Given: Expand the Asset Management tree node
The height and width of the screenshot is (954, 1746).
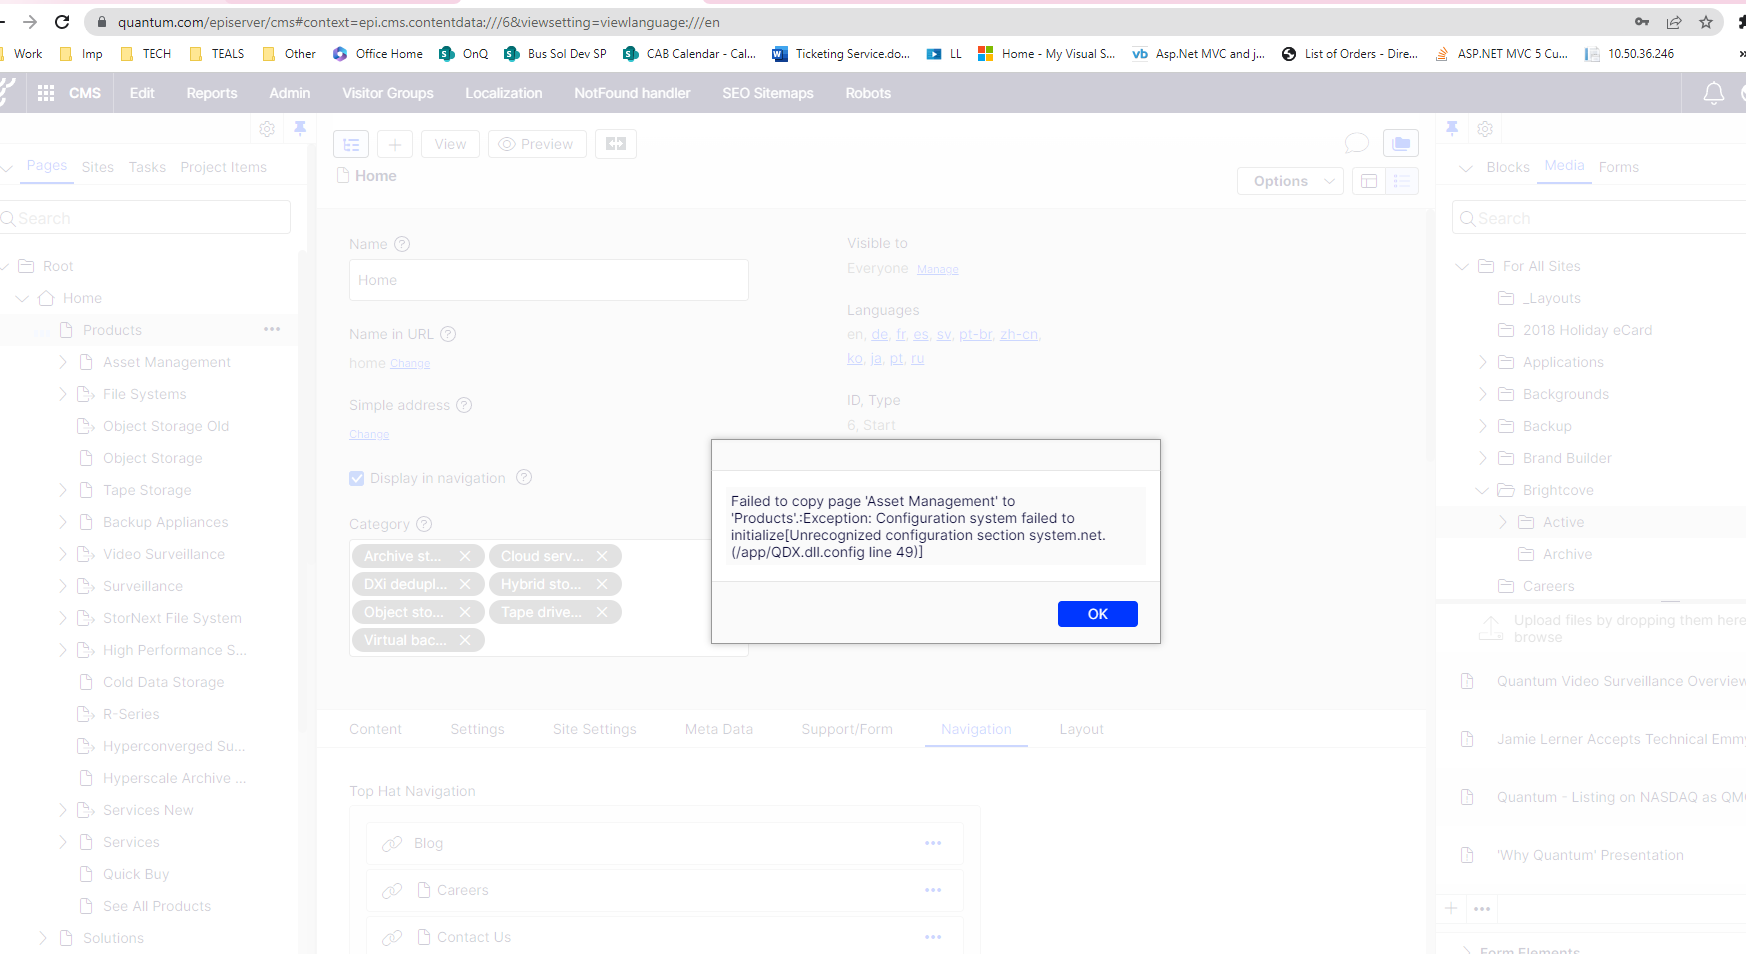Looking at the screenshot, I should pos(63,362).
